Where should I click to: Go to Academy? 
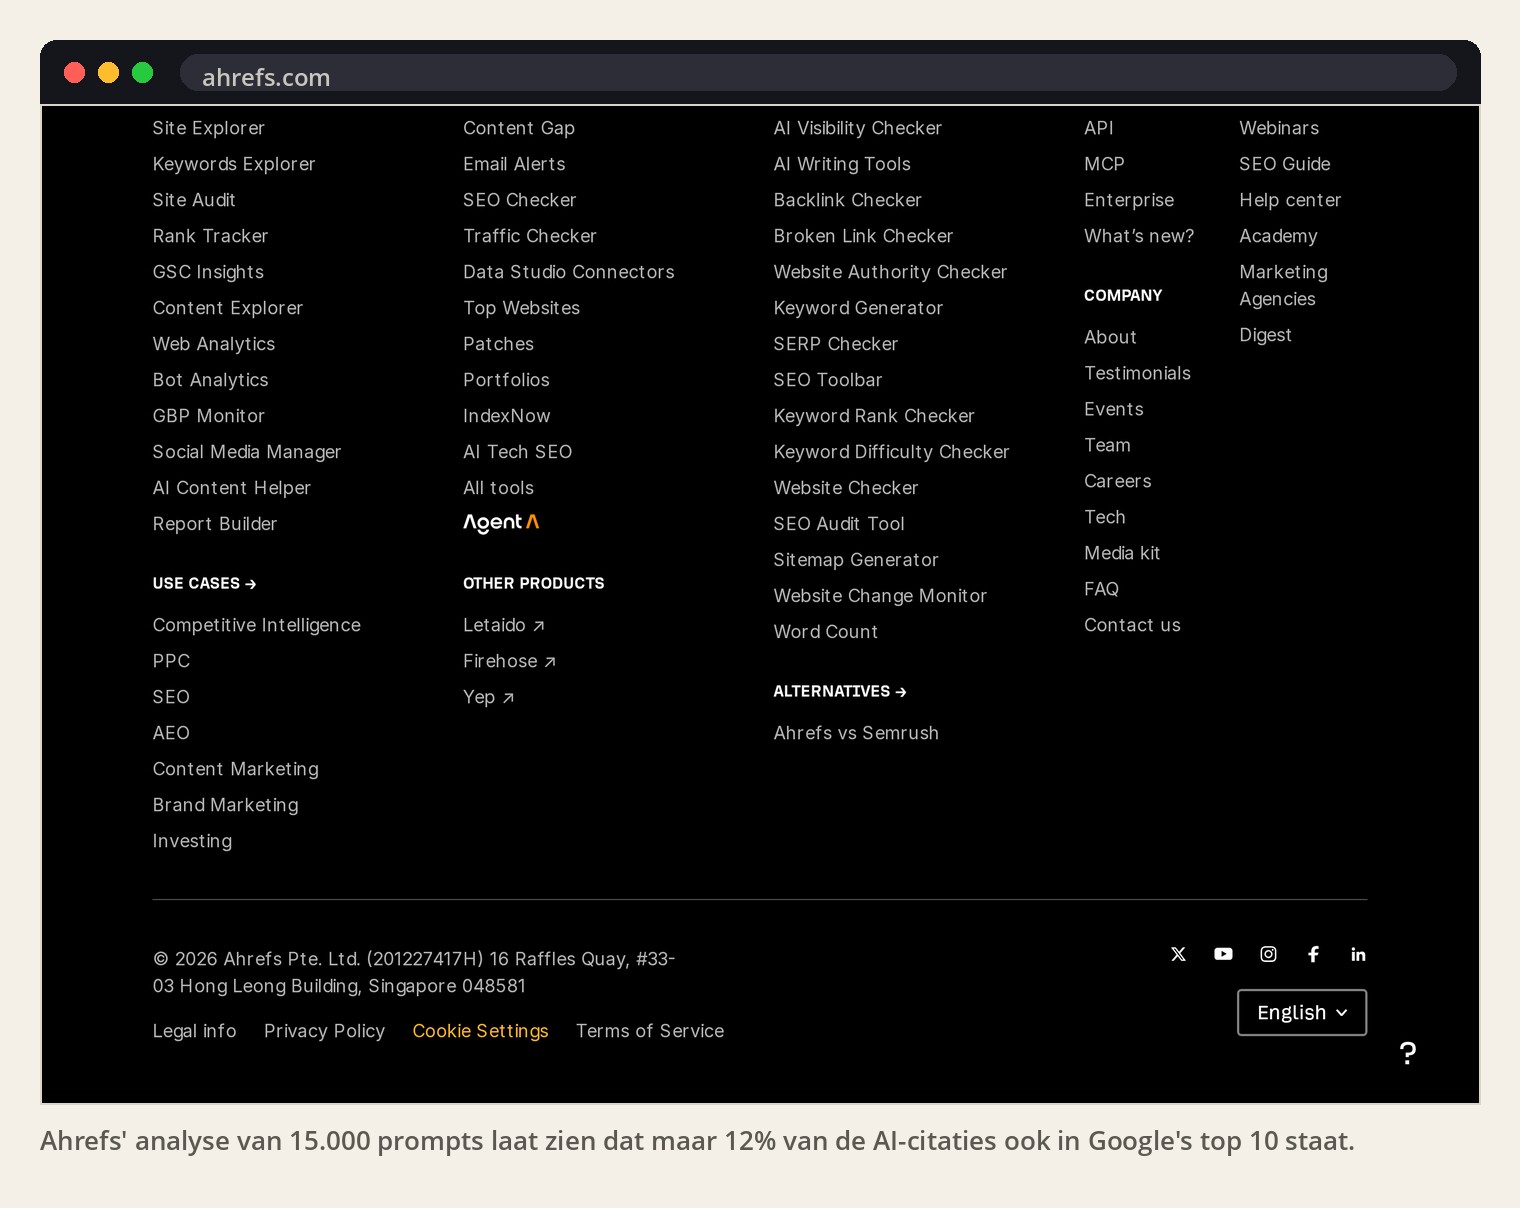pos(1278,236)
